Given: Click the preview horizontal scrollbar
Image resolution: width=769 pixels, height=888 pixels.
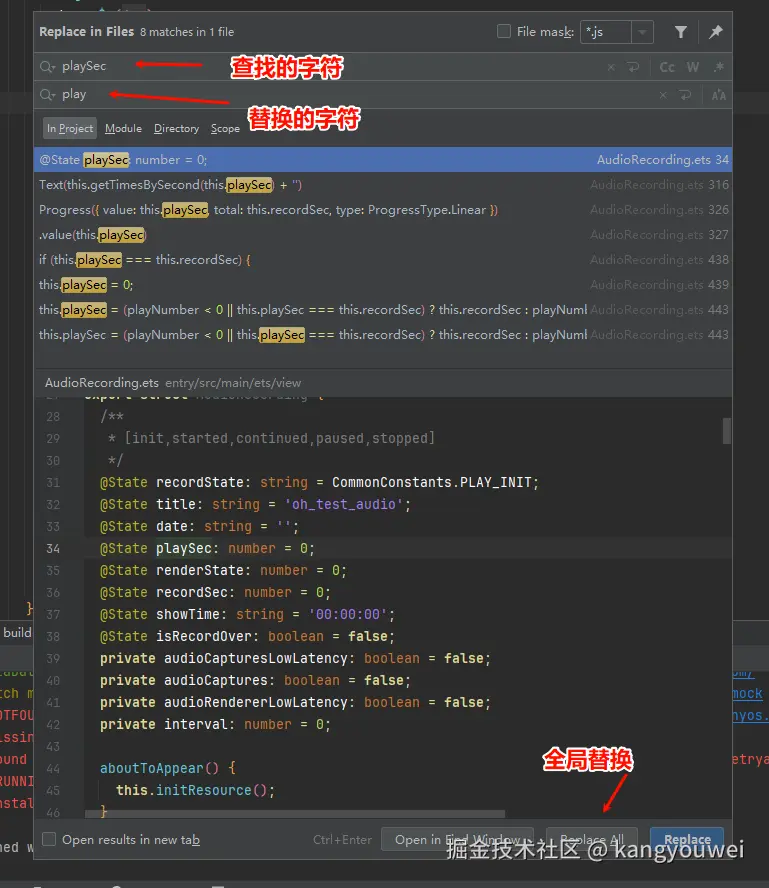Looking at the screenshot, I should [x=294, y=814].
